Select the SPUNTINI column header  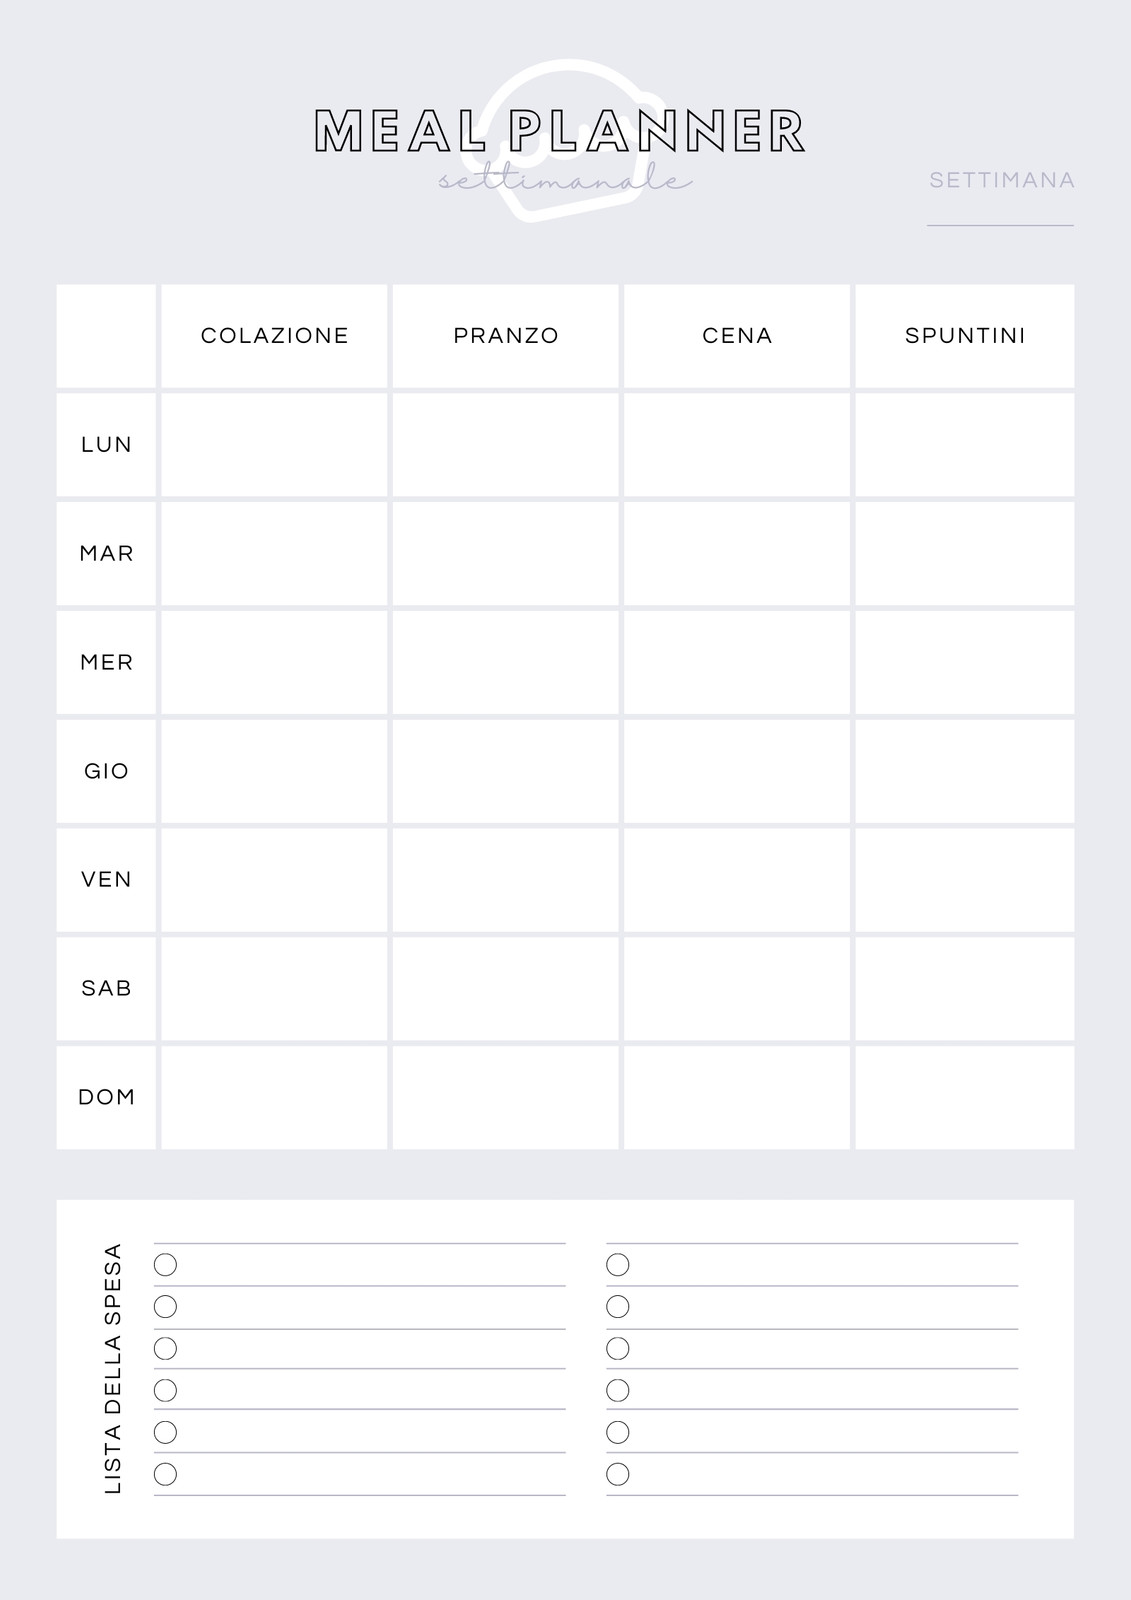965,336
